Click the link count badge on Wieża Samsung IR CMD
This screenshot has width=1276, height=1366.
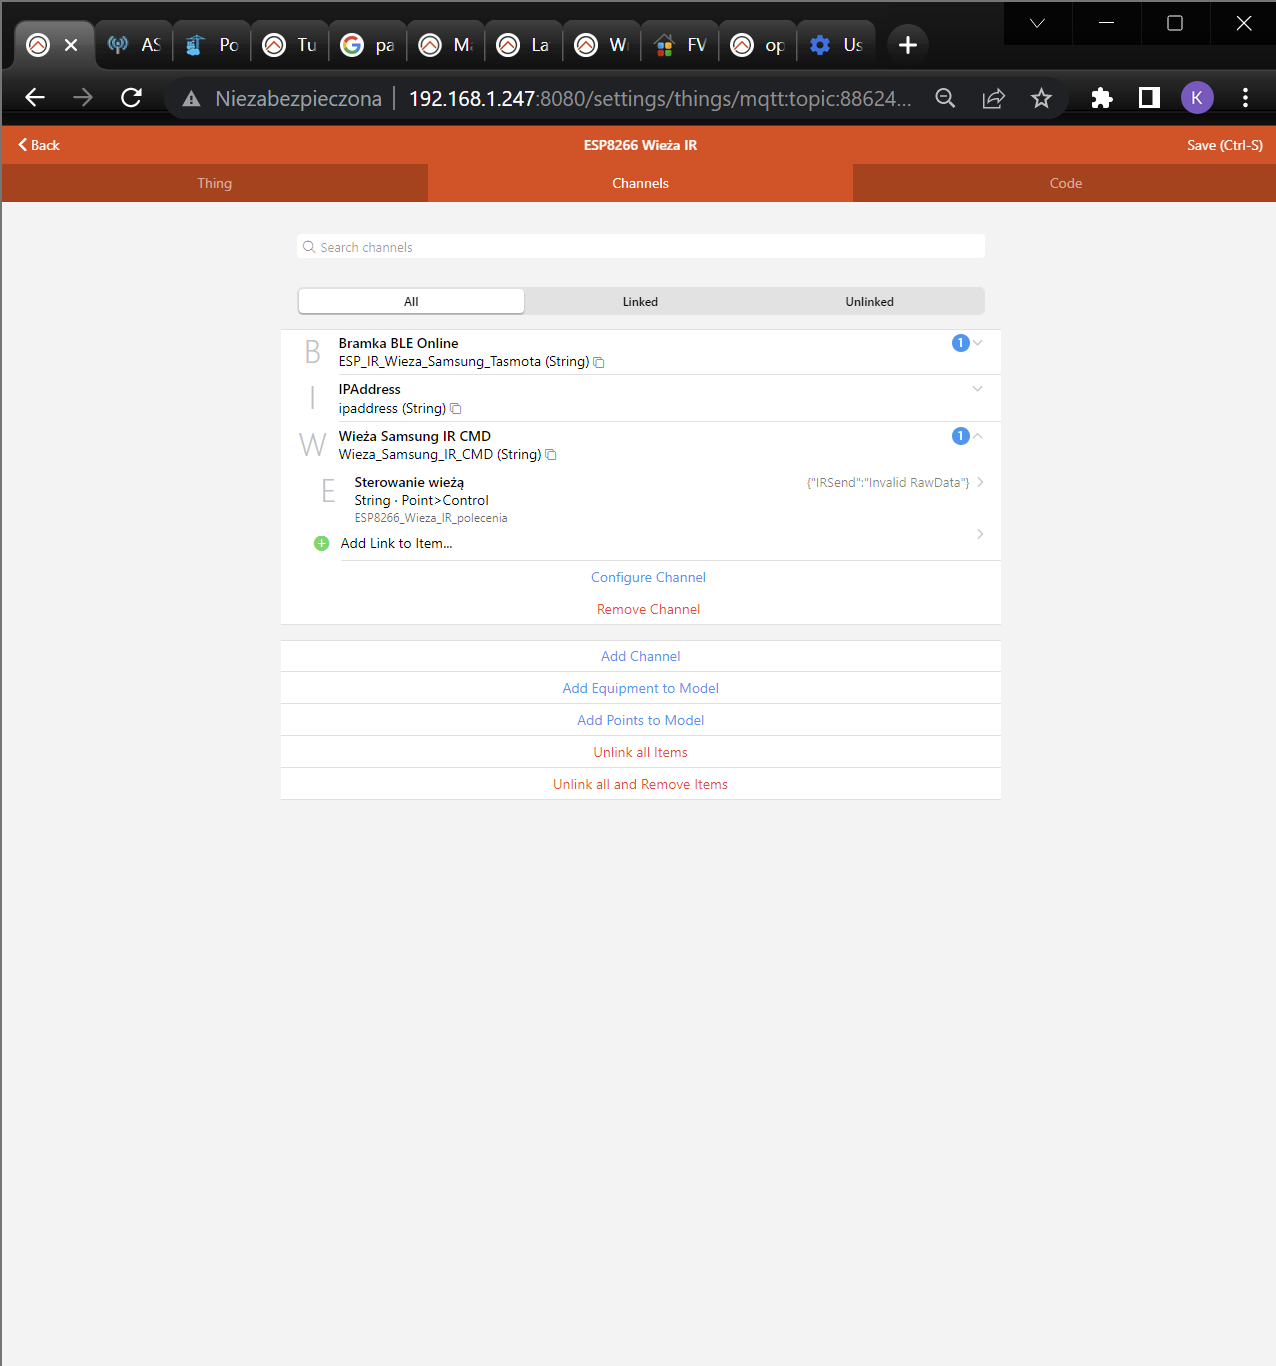[x=960, y=436]
